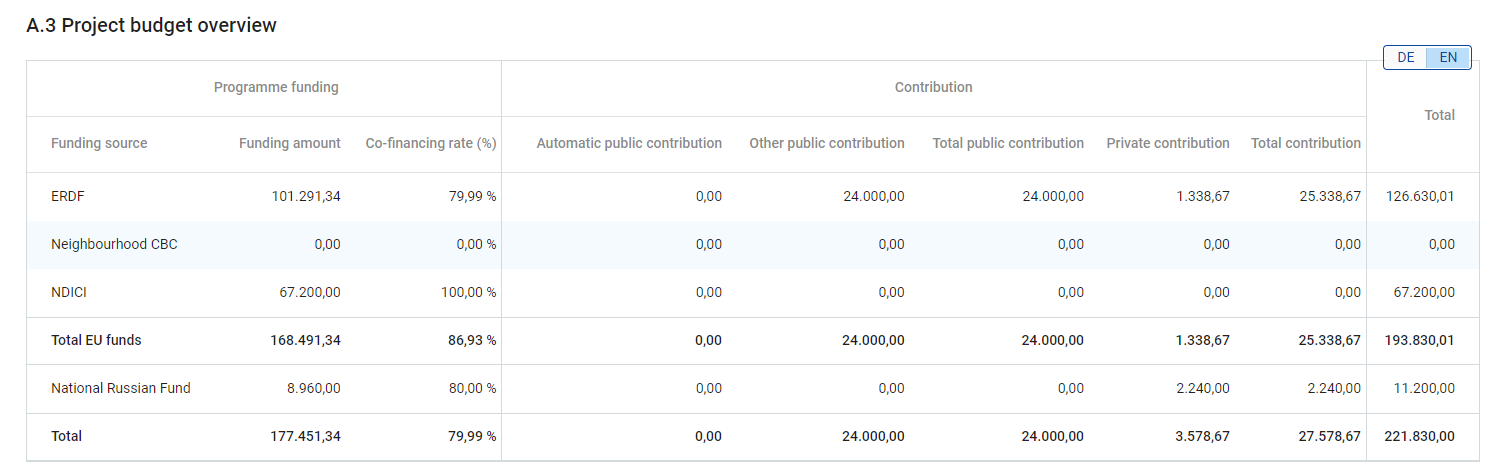Click the Private contribution column header
This screenshot has width=1500, height=470.
(x=1168, y=144)
